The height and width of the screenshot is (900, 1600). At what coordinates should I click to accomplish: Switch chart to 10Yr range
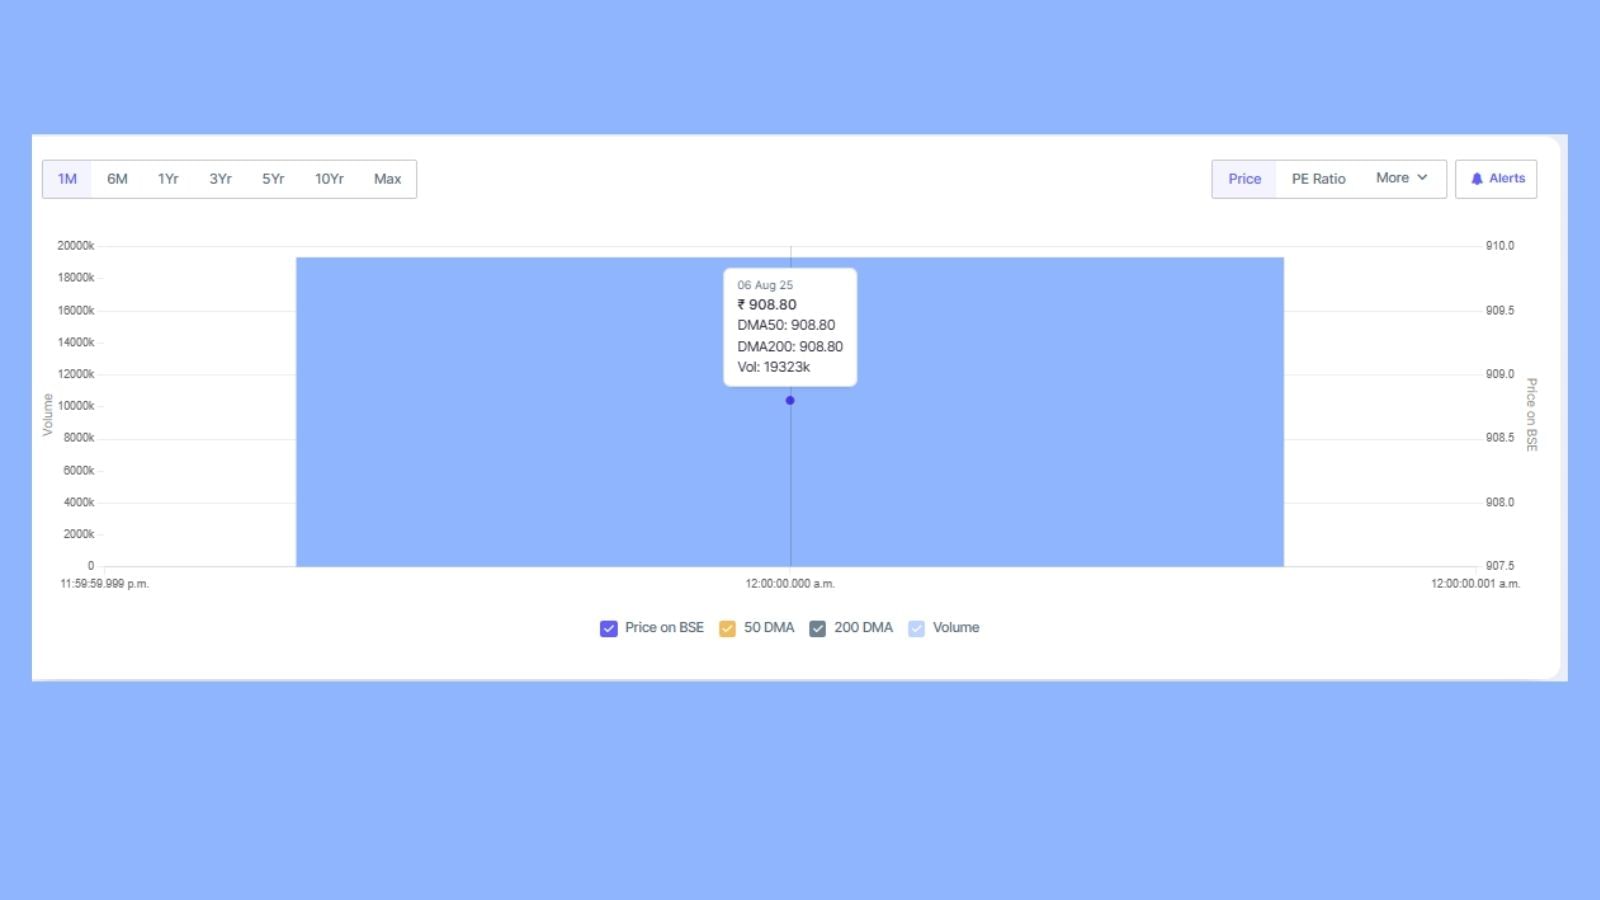point(329,179)
